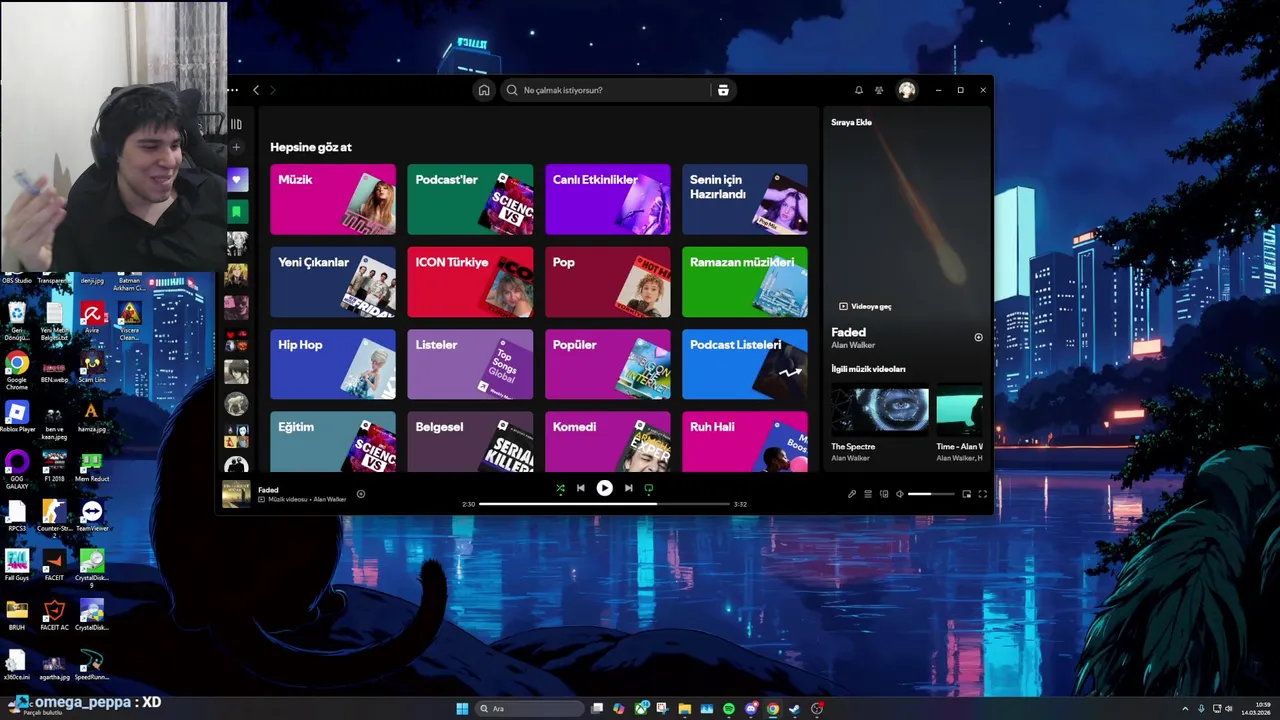Open the miniplayer icon
Viewport: 1280px width, 720px height.
click(966, 494)
